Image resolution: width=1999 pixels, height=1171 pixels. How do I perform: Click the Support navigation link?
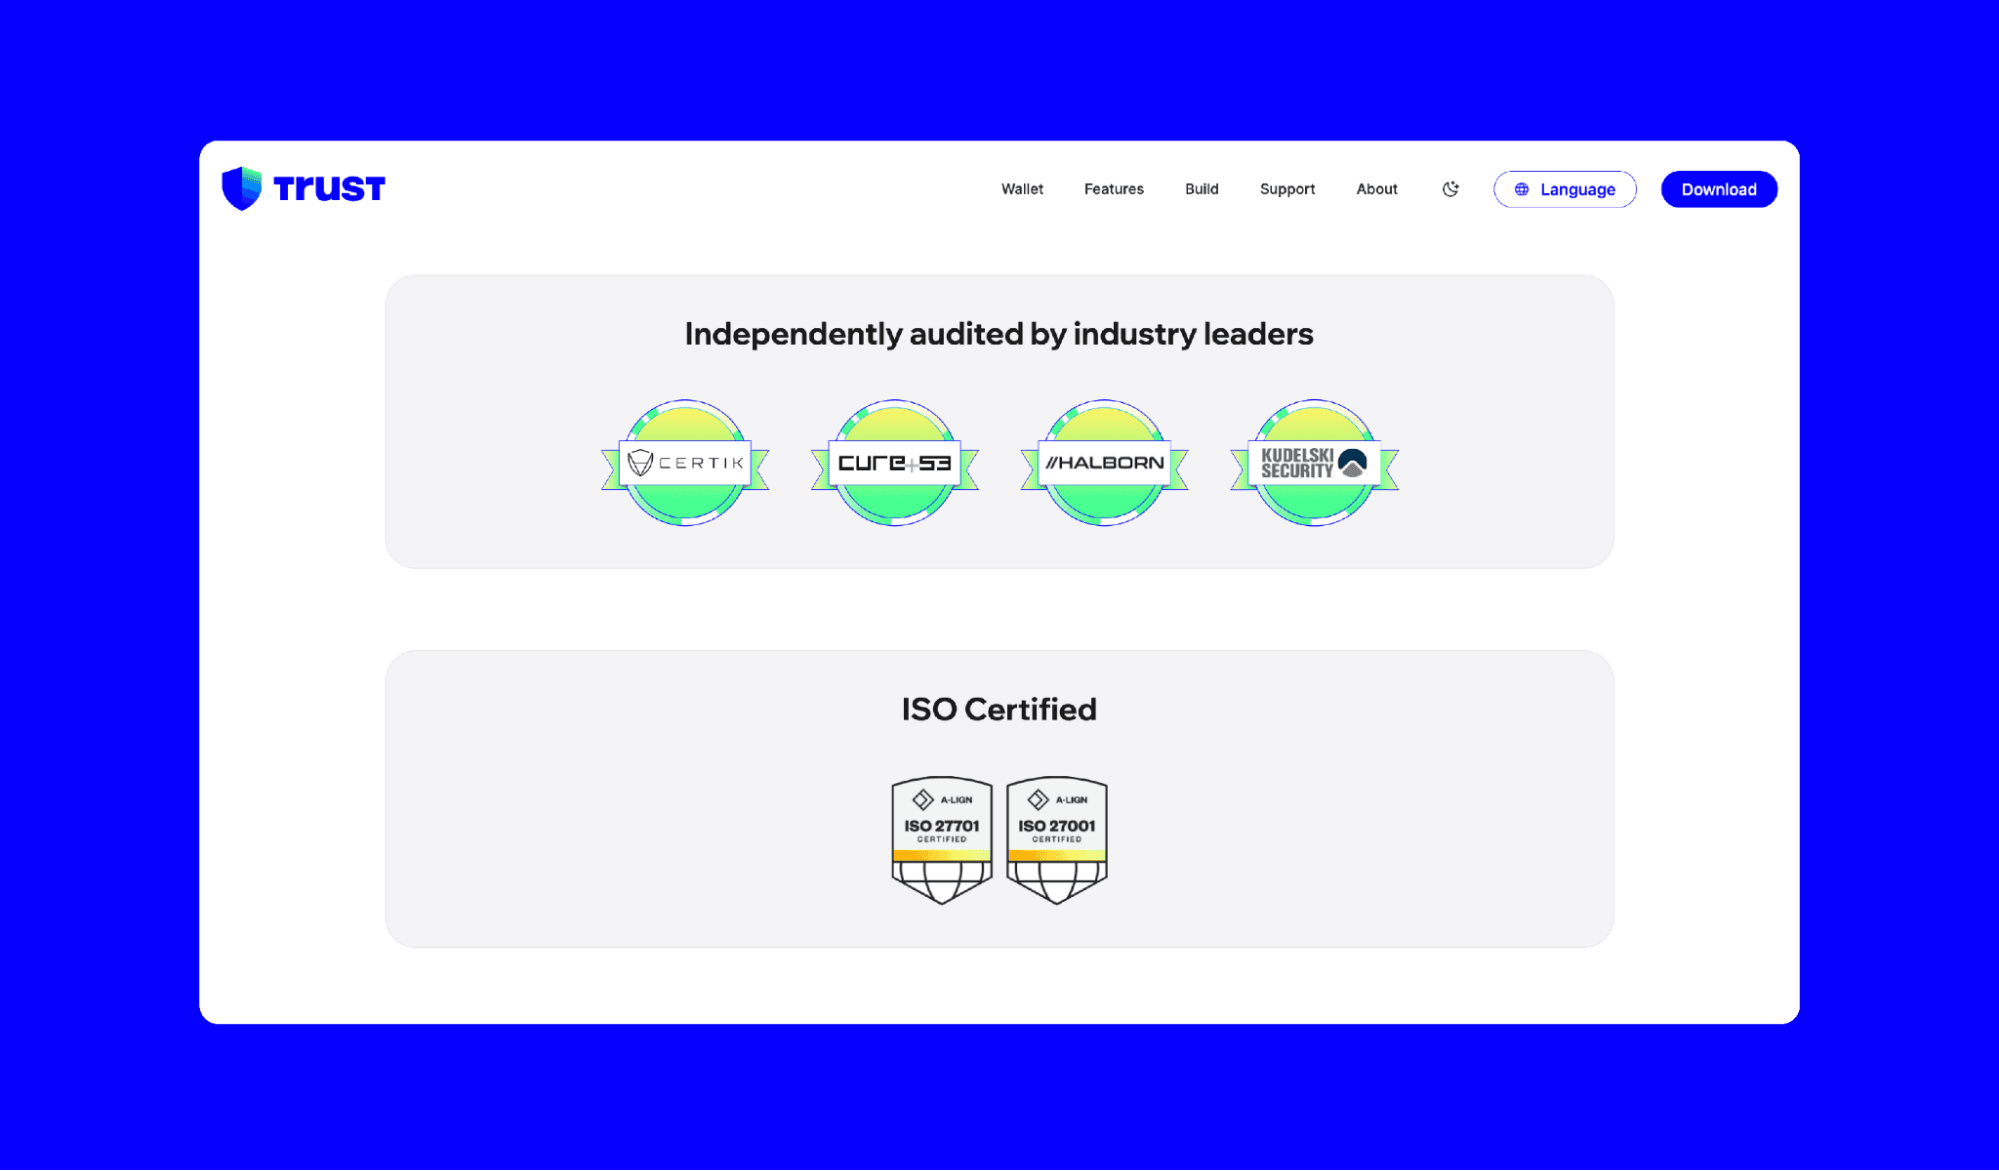(x=1285, y=188)
